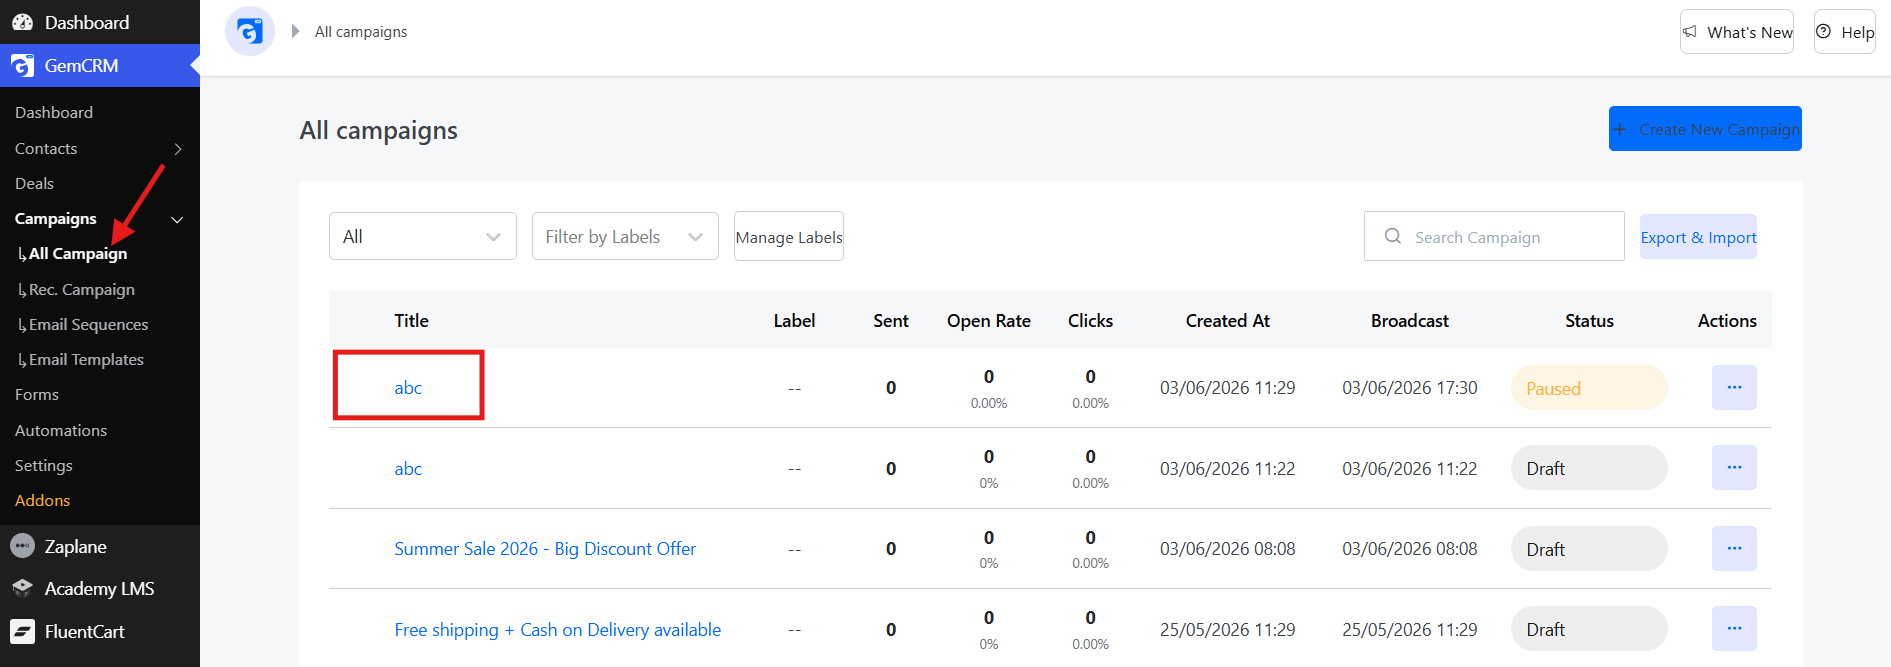Collapse the Campaigns submenu chevron
This screenshot has width=1891, height=667.
click(178, 219)
